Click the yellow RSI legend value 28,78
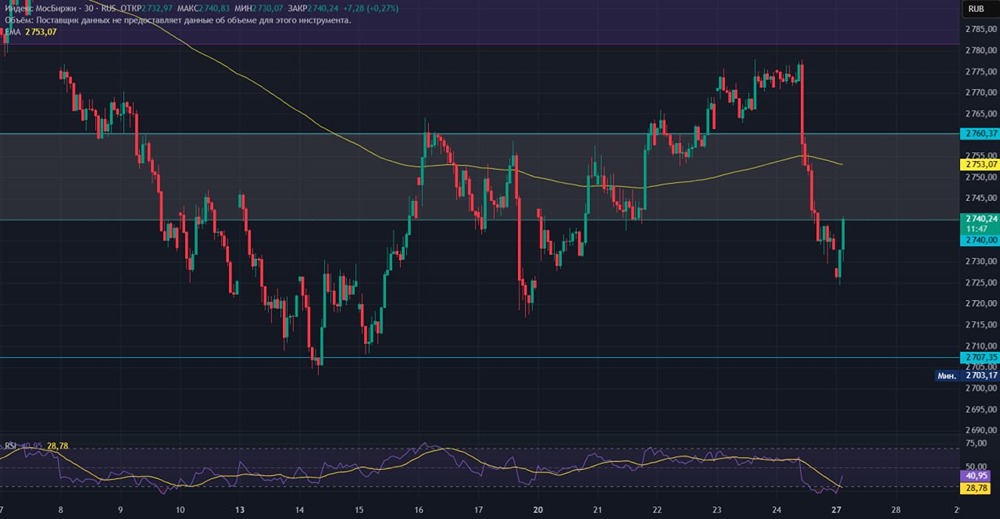1000x519 pixels. tap(57, 446)
